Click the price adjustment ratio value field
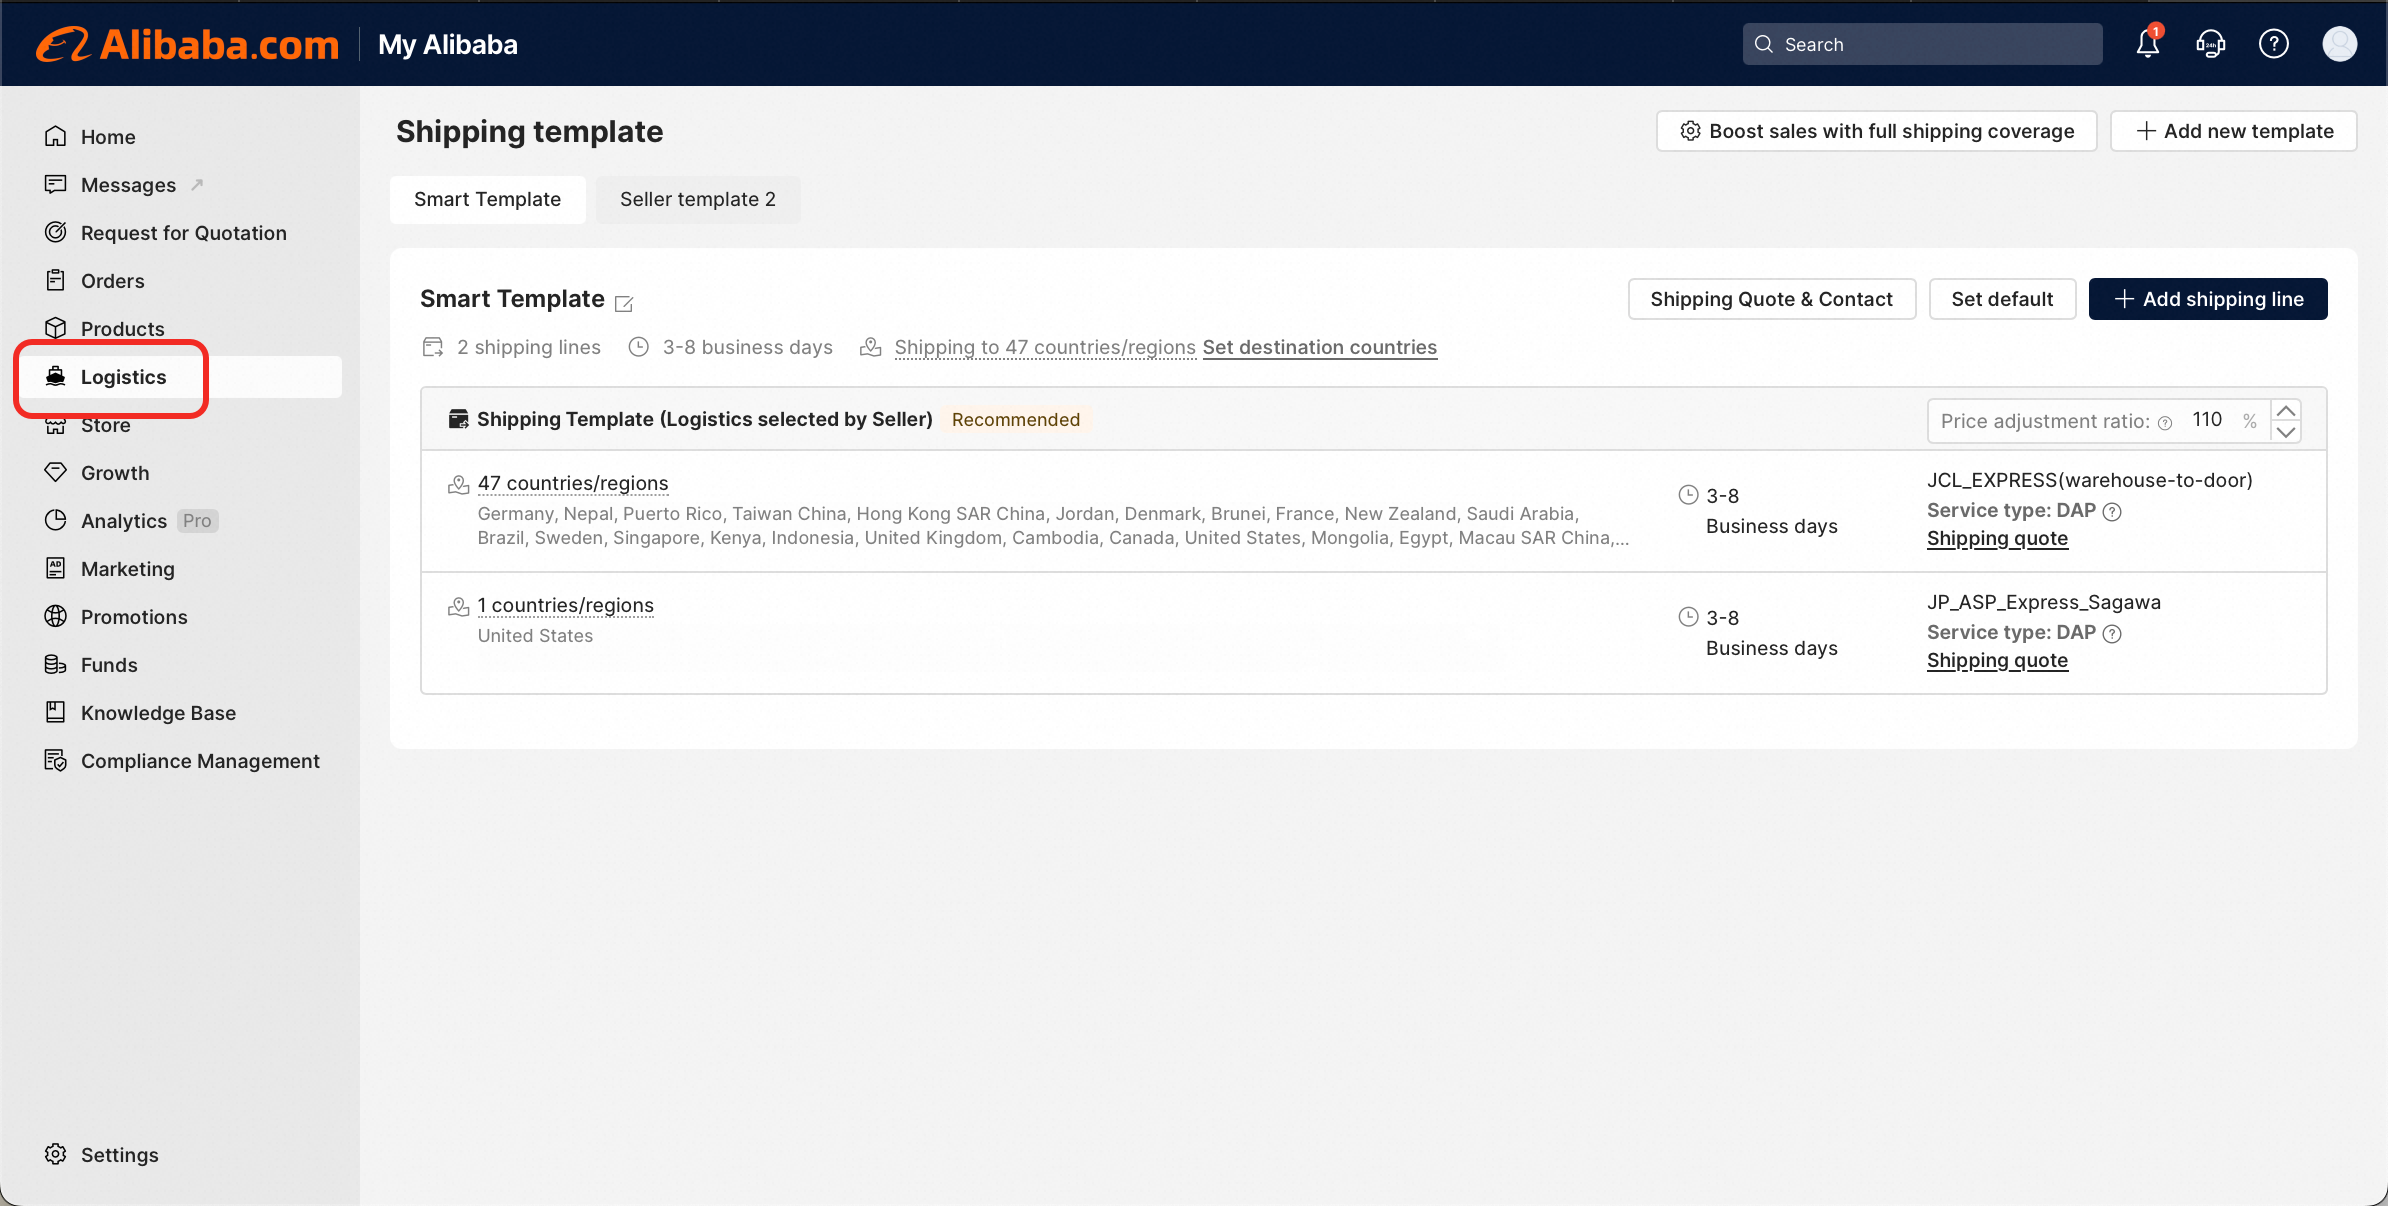 [x=2207, y=420]
